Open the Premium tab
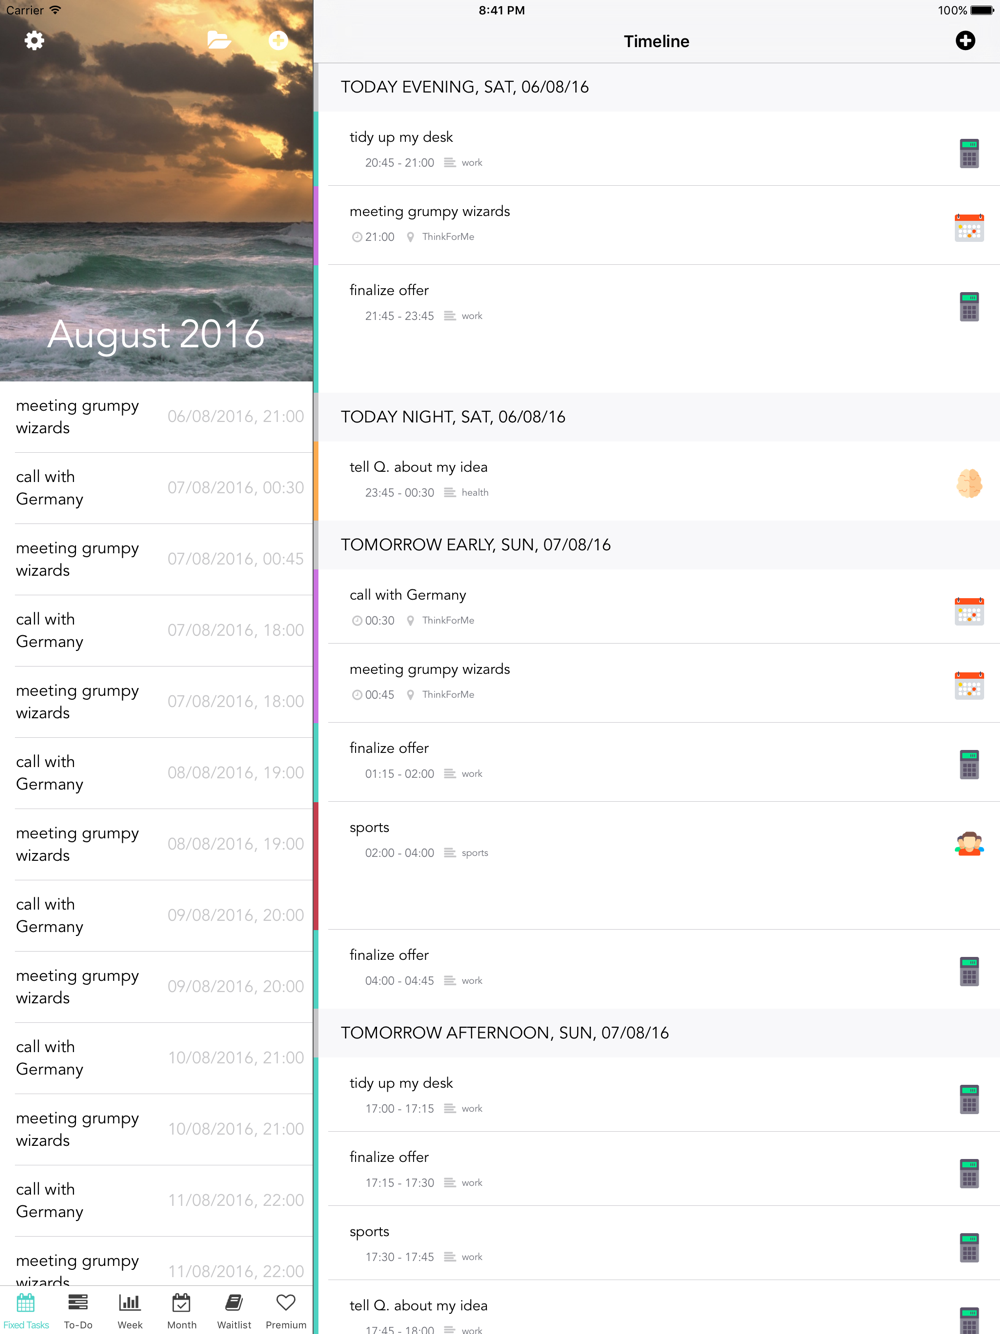 (x=286, y=1310)
